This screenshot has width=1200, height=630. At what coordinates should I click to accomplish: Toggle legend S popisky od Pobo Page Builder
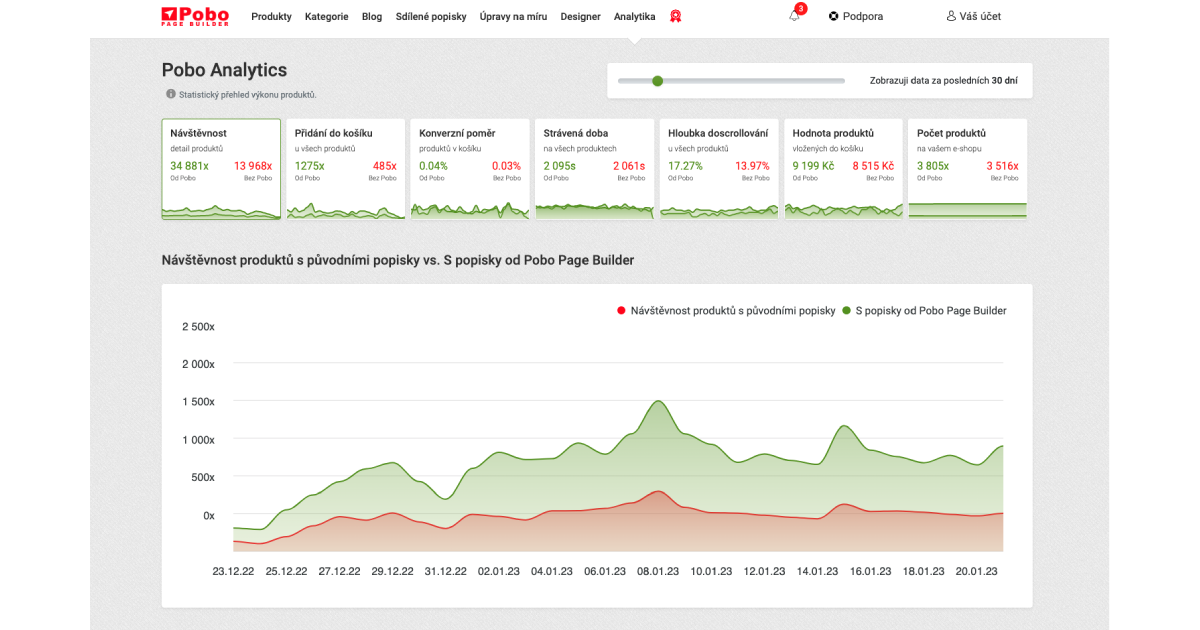click(x=924, y=311)
